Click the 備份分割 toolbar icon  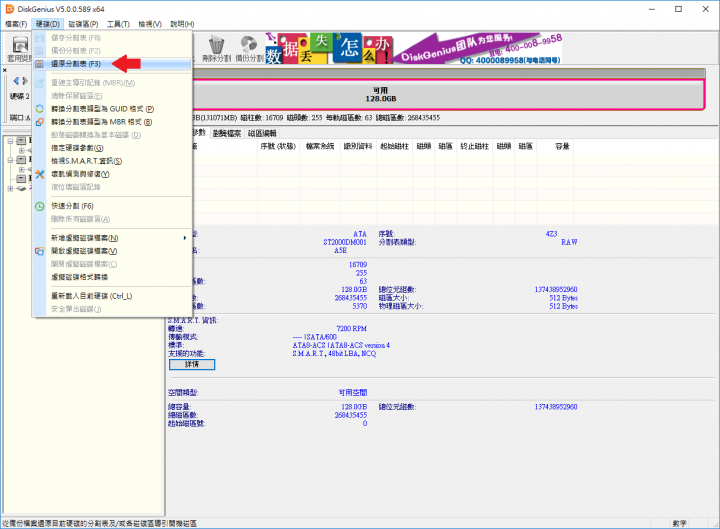(x=249, y=49)
